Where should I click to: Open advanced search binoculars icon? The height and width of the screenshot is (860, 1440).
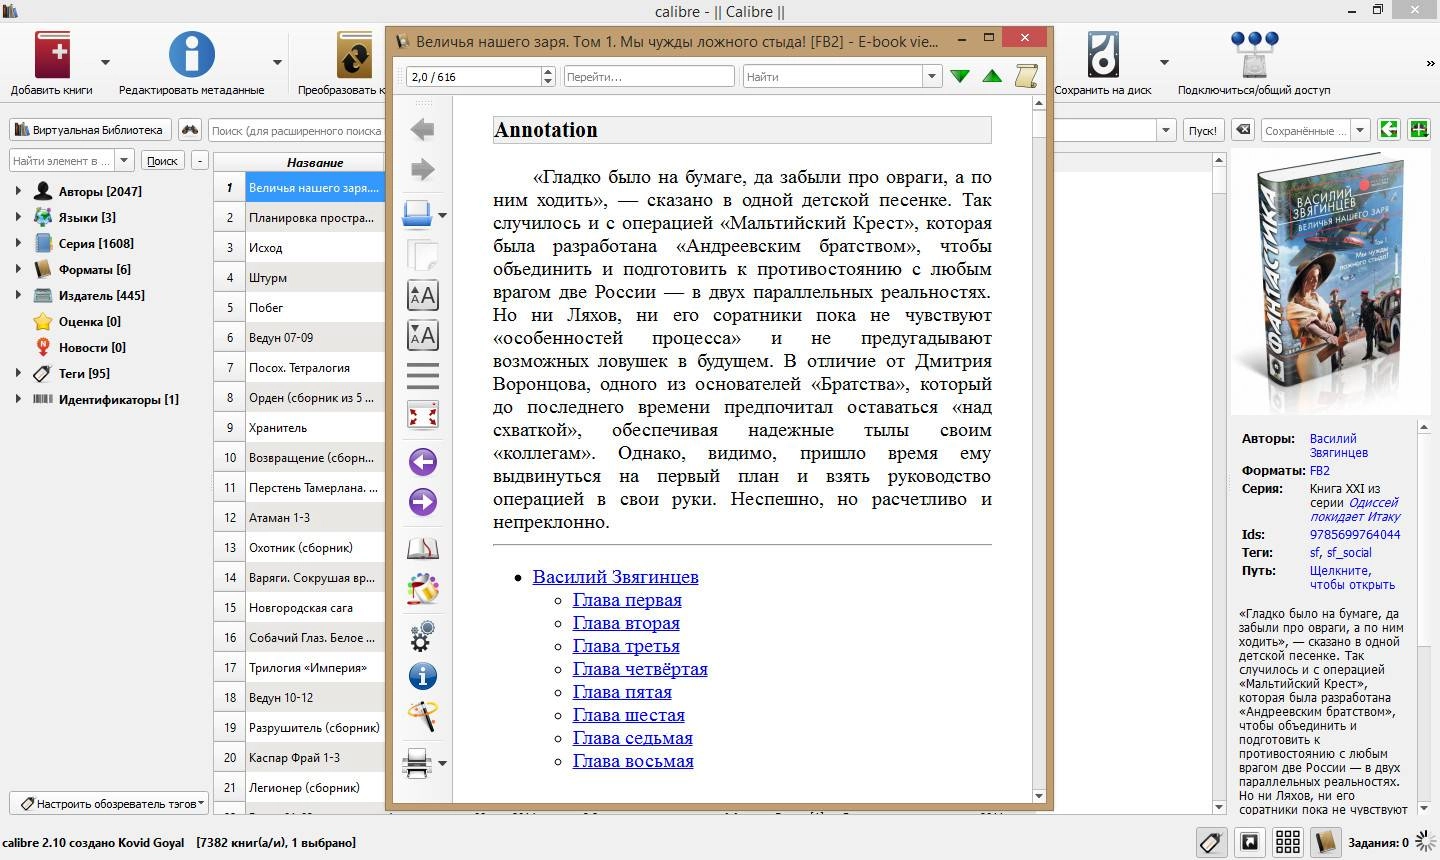[x=189, y=130]
